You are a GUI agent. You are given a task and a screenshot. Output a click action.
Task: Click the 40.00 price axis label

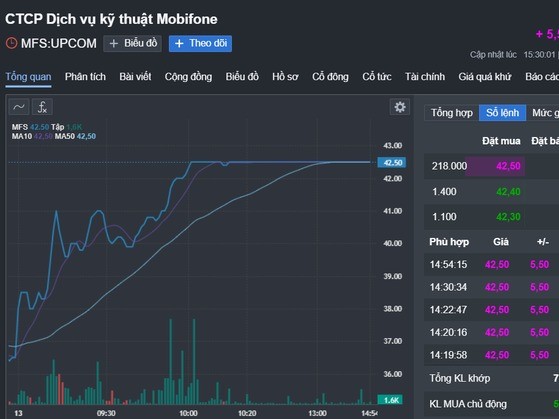pos(393,243)
